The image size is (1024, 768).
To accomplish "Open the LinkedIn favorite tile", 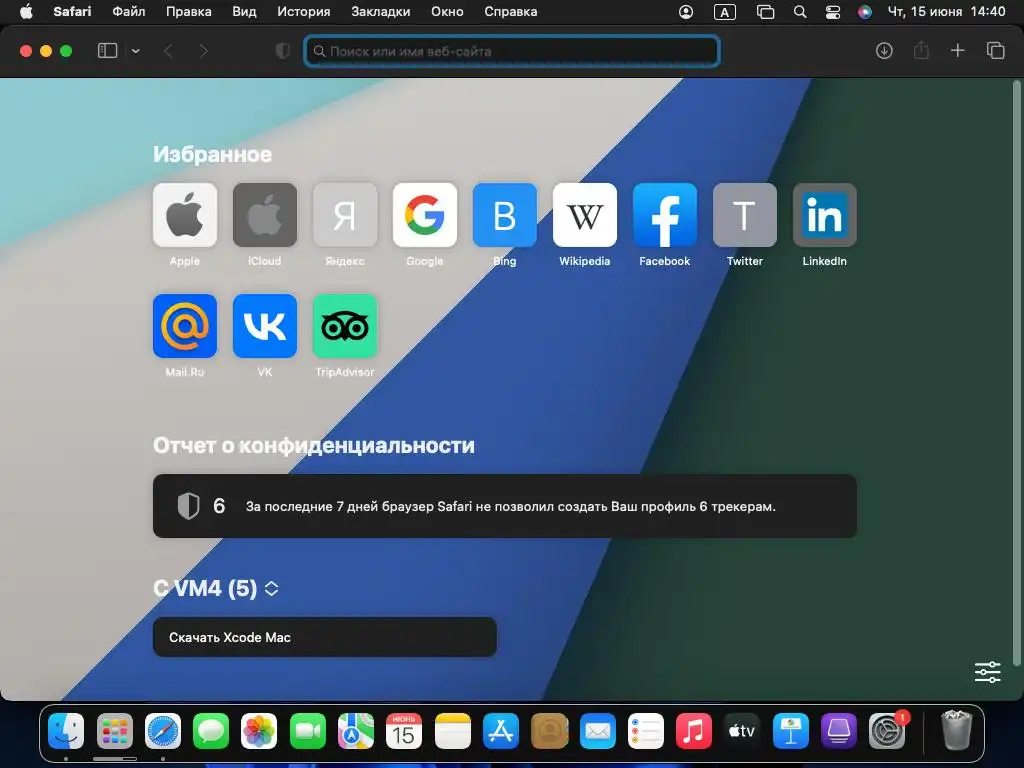I will coord(825,215).
